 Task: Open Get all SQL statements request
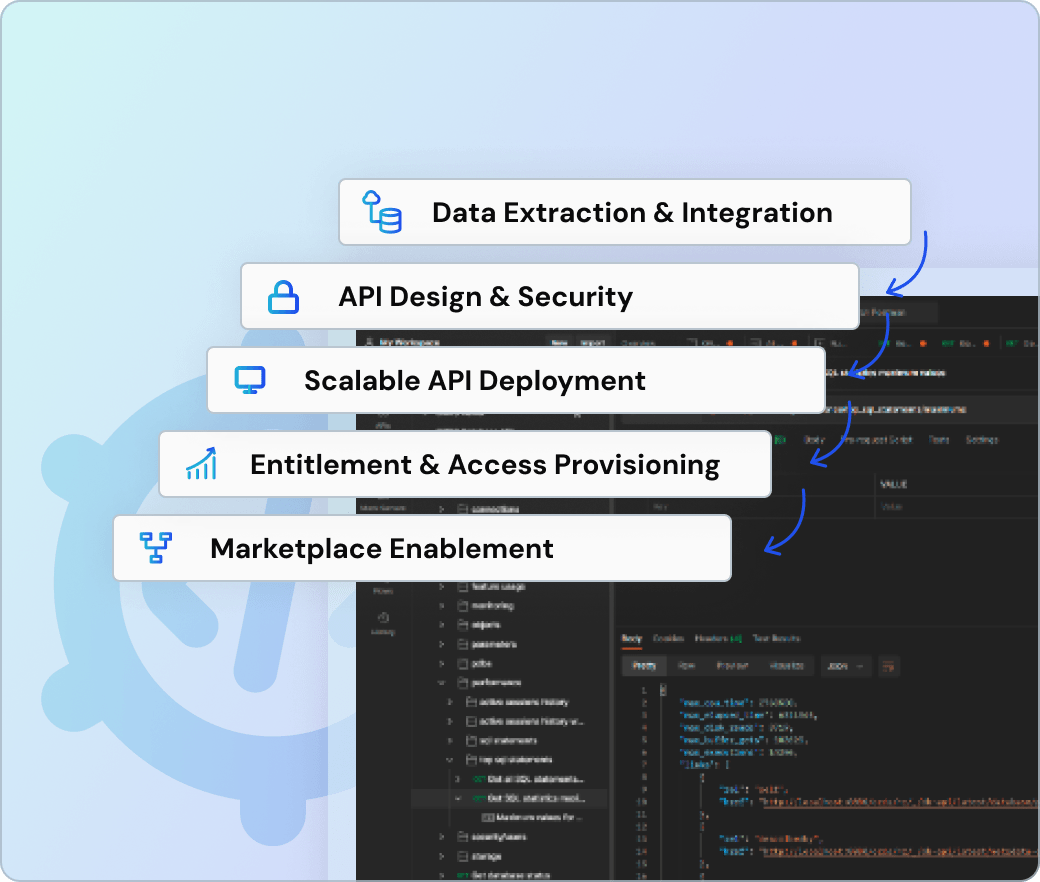529,779
